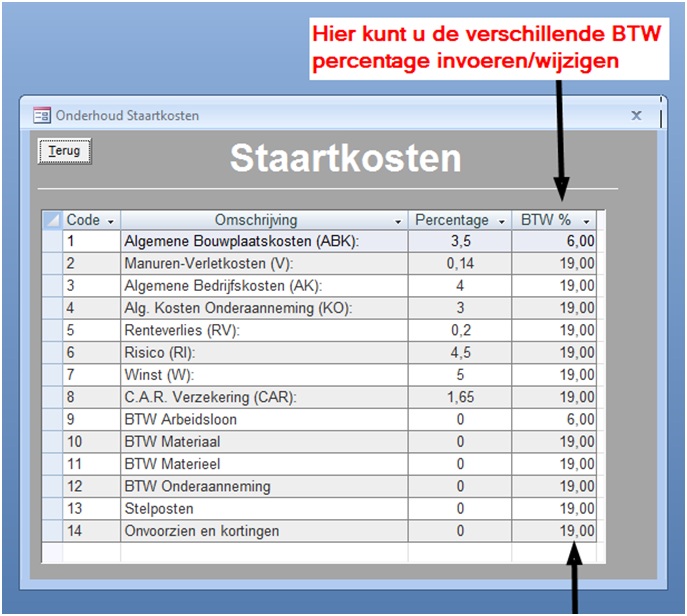Viewport: 687px width, 616px height.
Task: Close the Onderhoud Staartkosten window
Action: click(x=636, y=115)
